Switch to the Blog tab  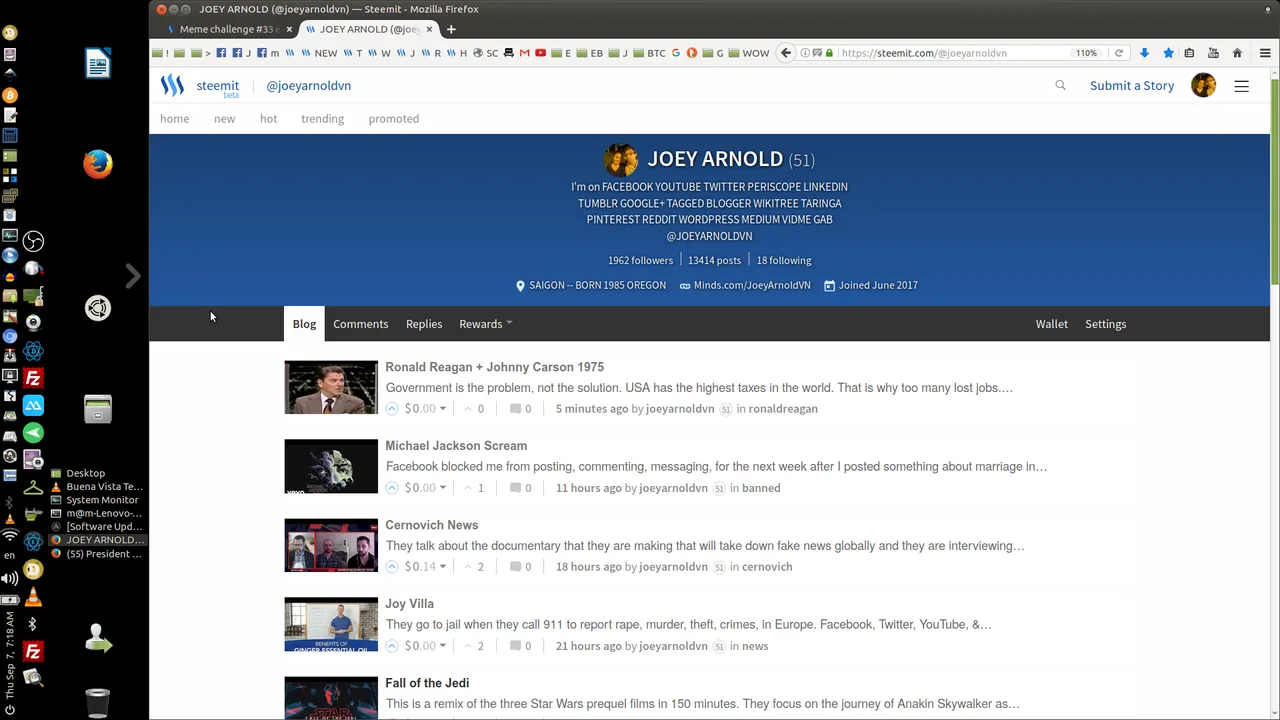pyautogui.click(x=304, y=324)
